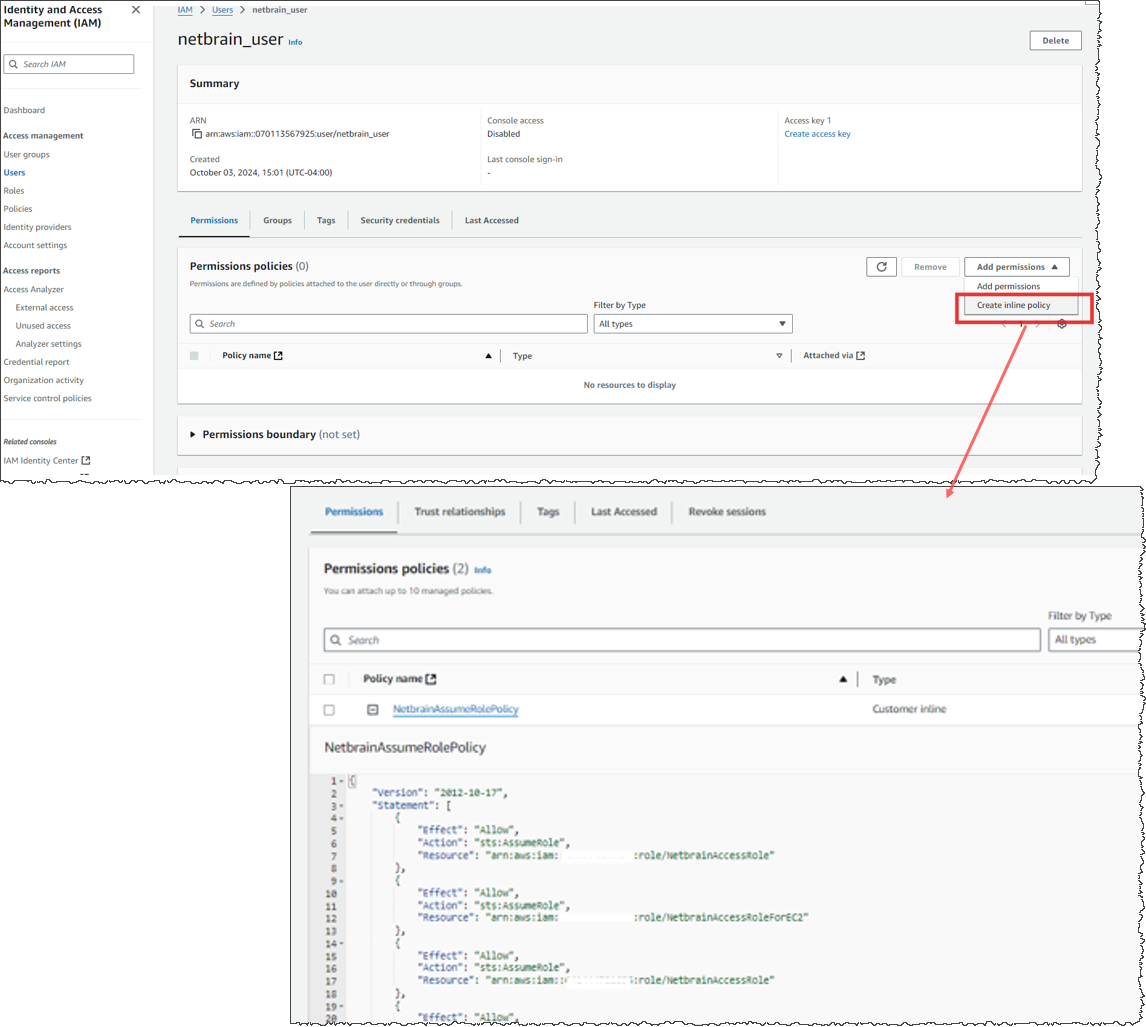Open the Security credentials tab
This screenshot has width=1146, height=1027.
(x=400, y=220)
